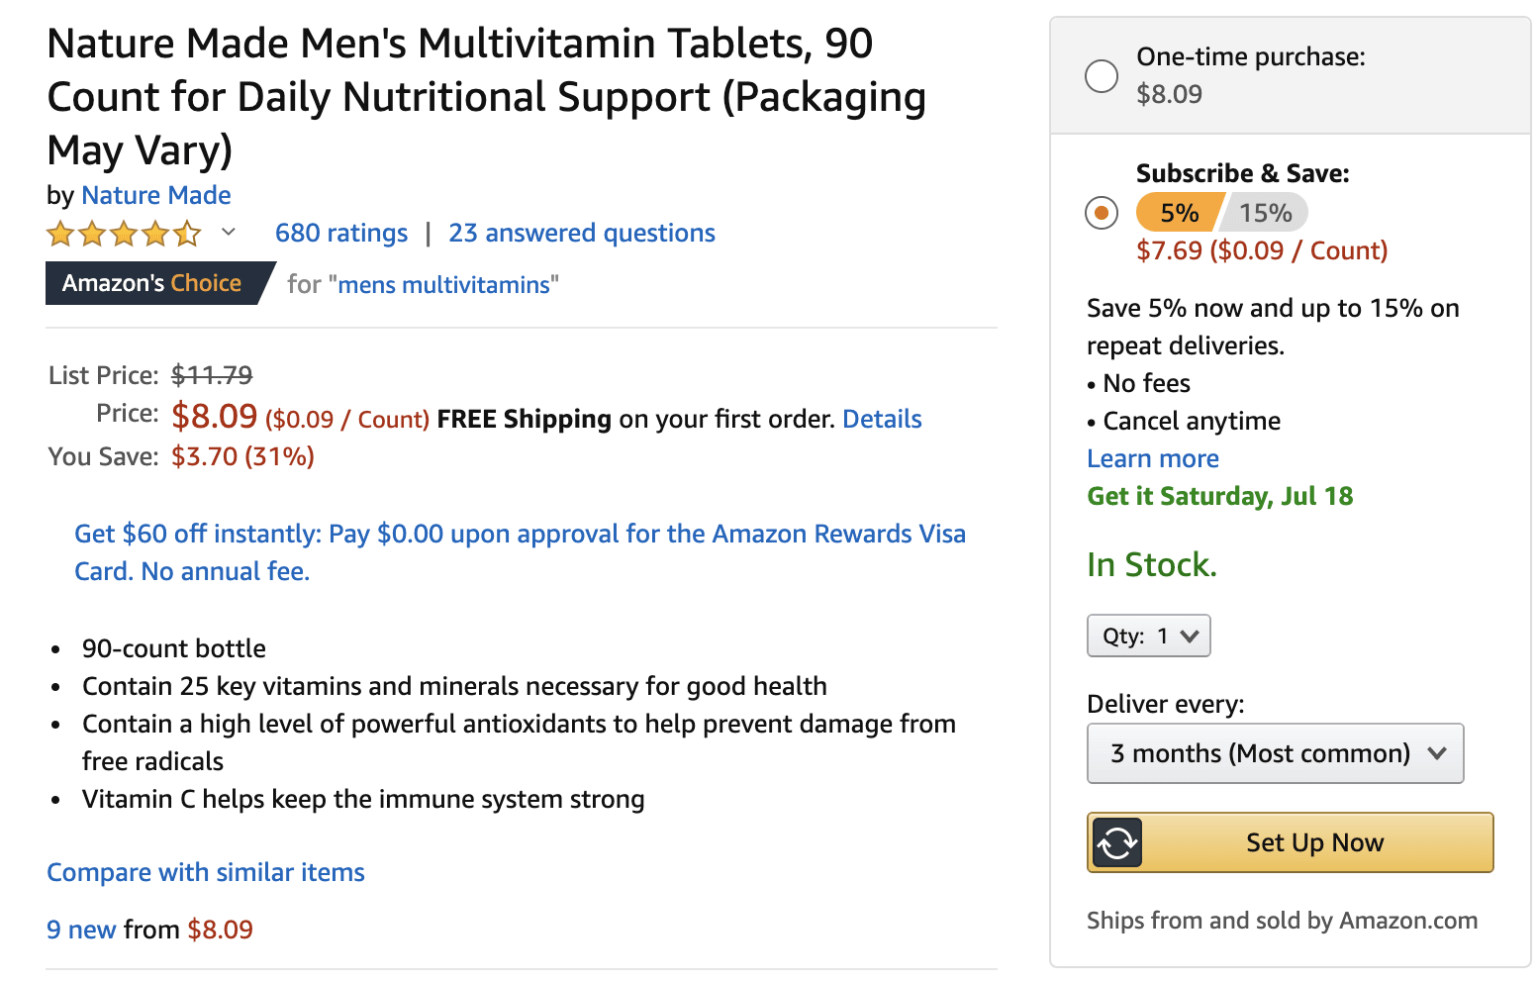Click the Set Up Now button
The image size is (1536, 982).
point(1314,842)
